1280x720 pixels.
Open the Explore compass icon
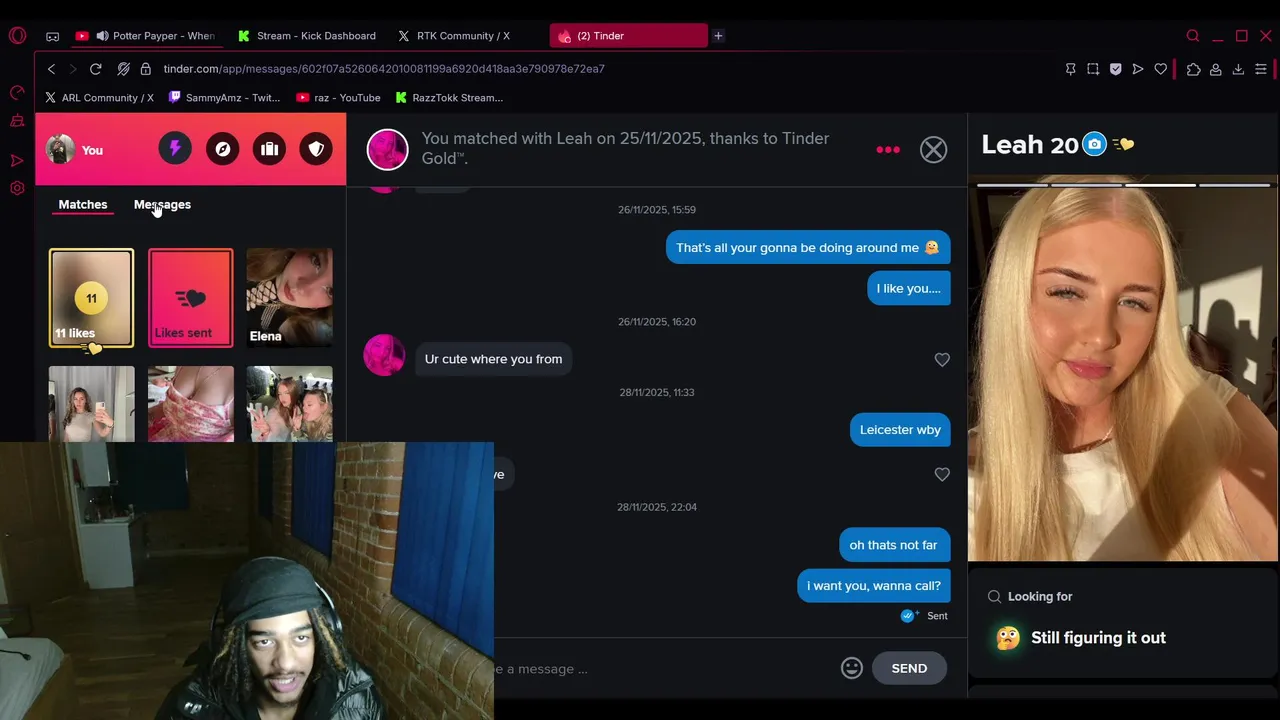(222, 149)
